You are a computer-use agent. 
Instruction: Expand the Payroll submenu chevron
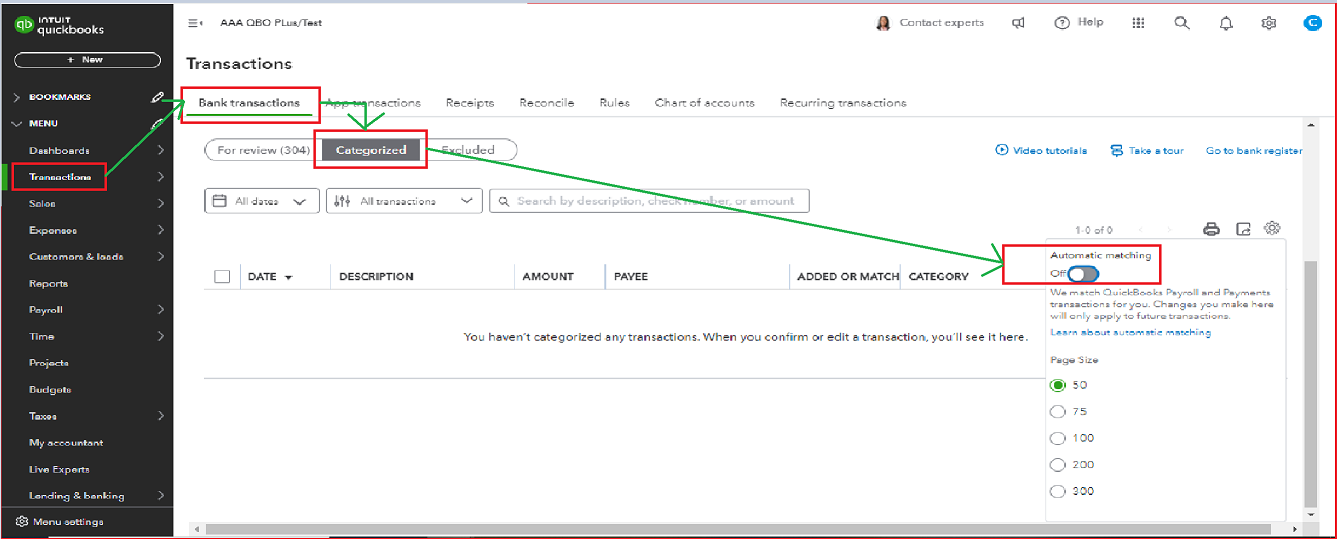click(161, 310)
